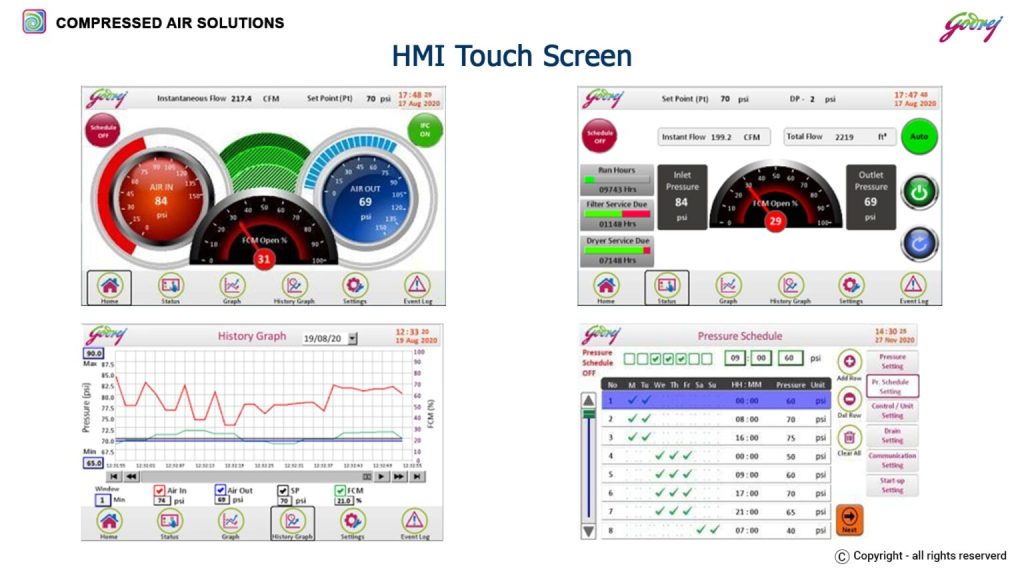Uncheck the FCM series checkbox
This screenshot has height=576, width=1024.
tap(341, 491)
